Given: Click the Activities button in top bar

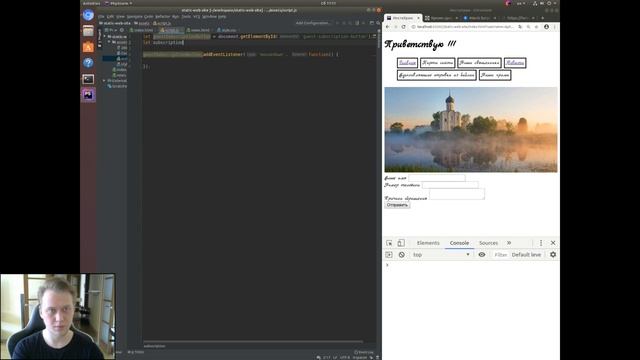Looking at the screenshot, I should pyautogui.click(x=91, y=3).
